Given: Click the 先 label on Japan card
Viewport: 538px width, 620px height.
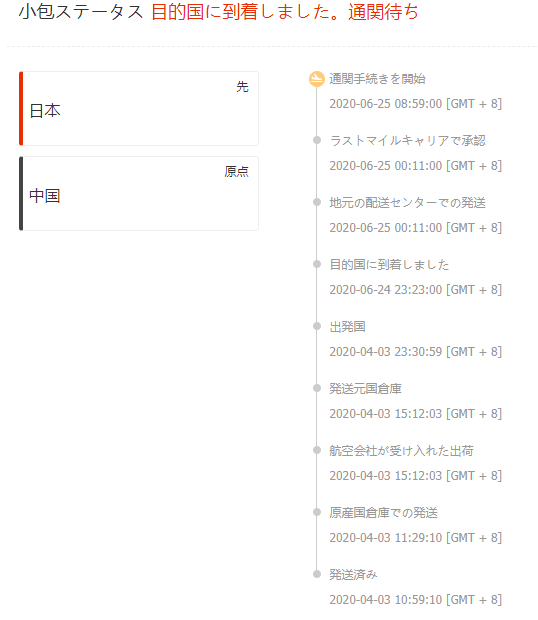Looking at the screenshot, I should [242, 87].
